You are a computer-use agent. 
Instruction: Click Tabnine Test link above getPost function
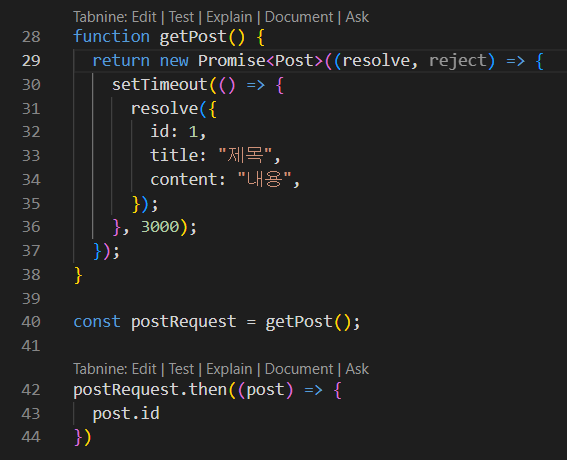coord(181,17)
